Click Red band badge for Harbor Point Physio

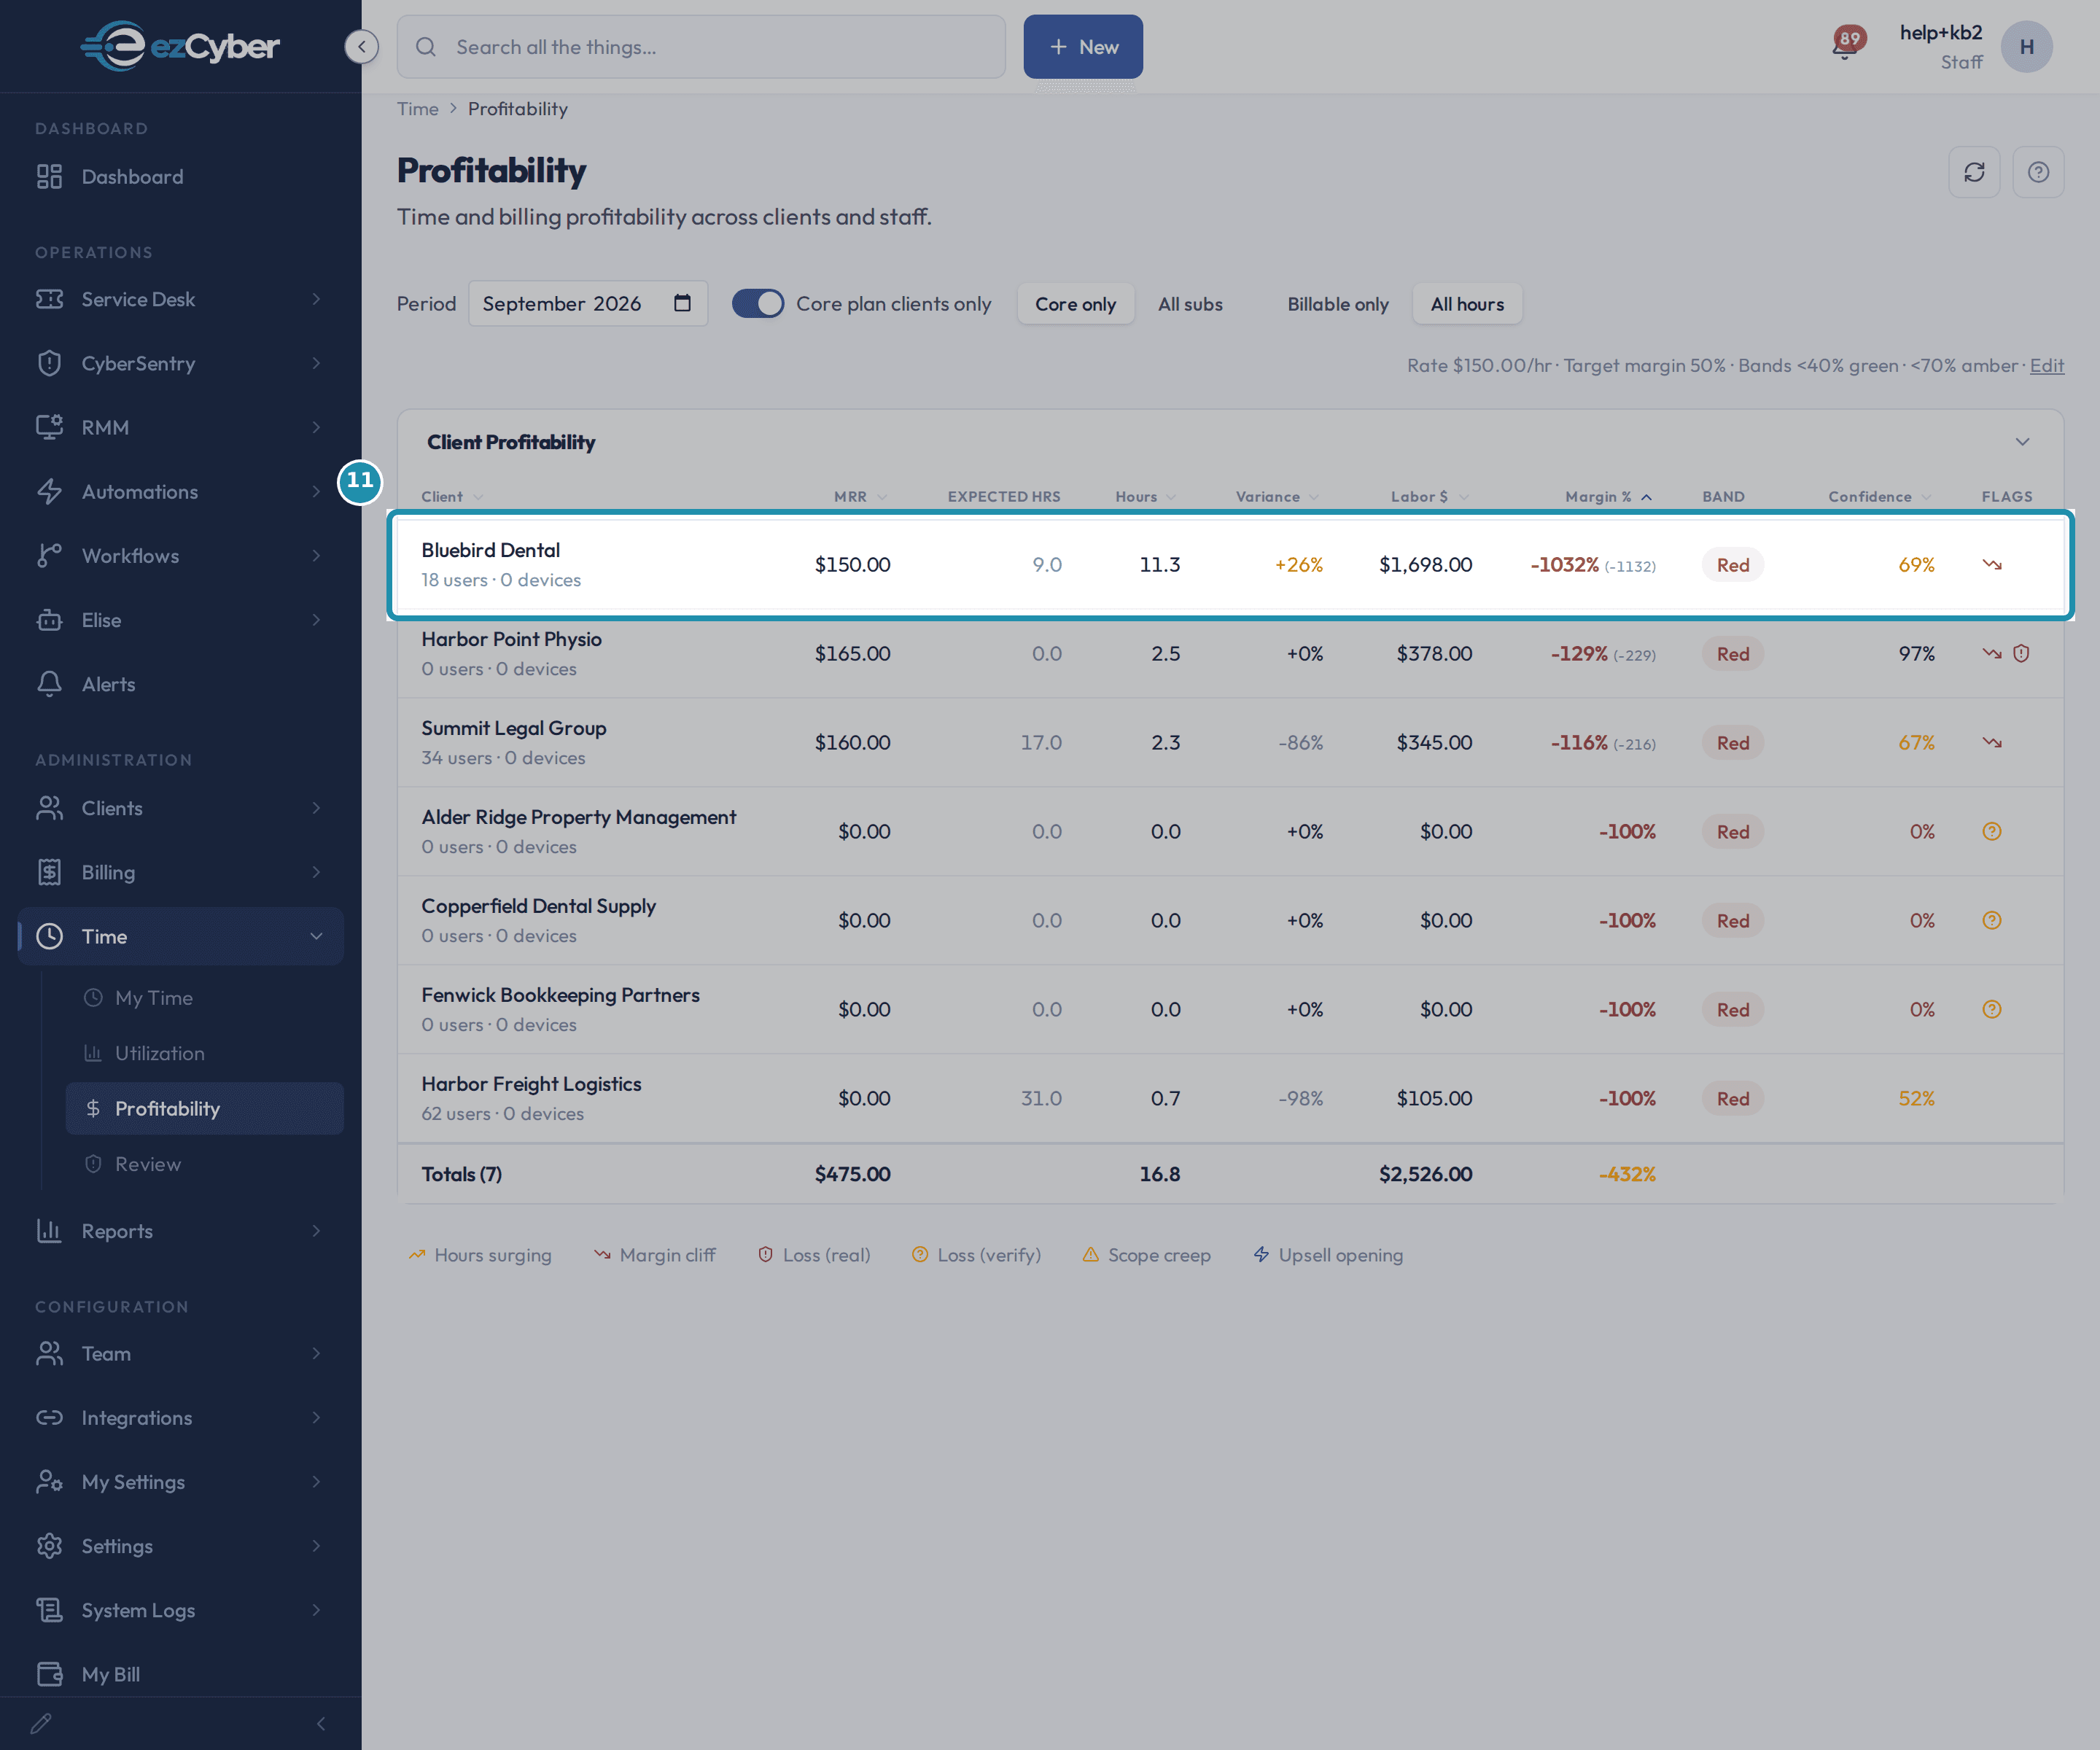pyautogui.click(x=1733, y=654)
